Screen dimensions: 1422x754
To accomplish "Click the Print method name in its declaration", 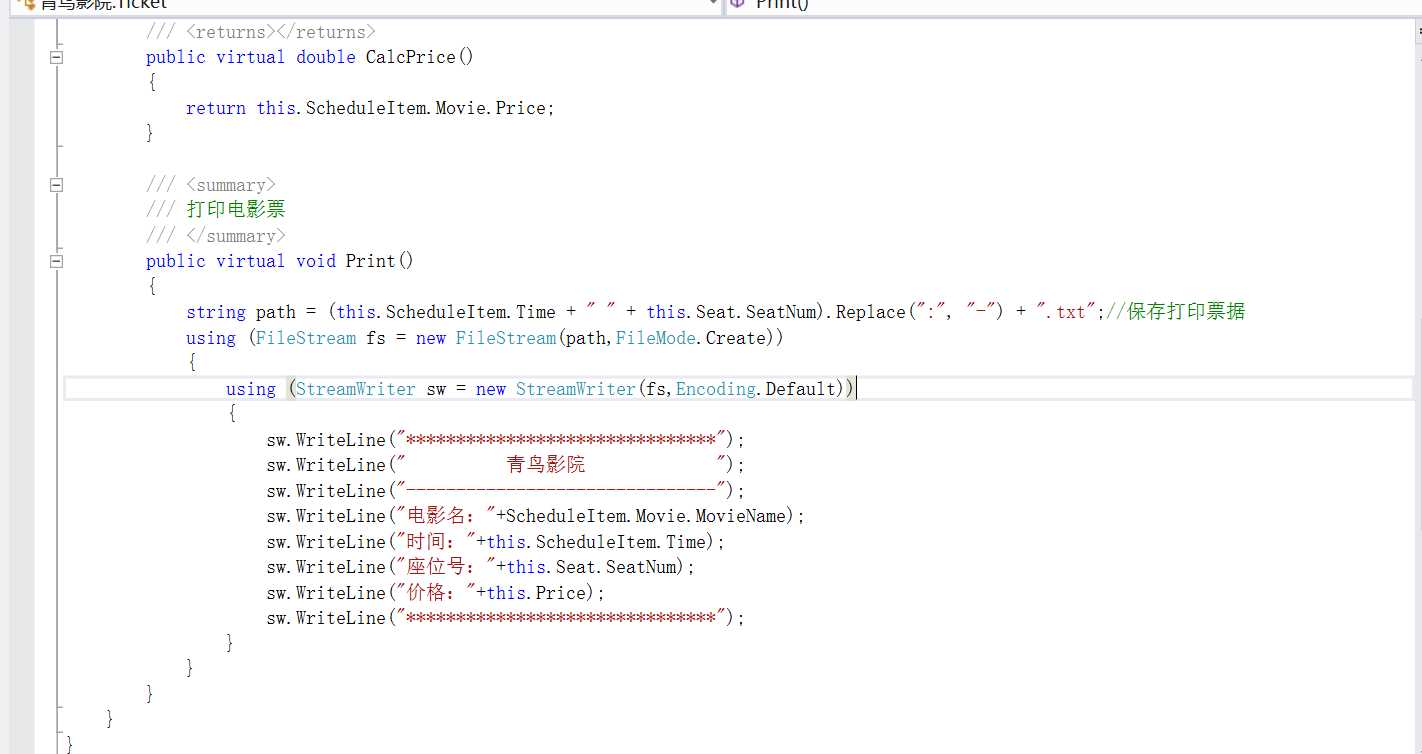I will (370, 261).
